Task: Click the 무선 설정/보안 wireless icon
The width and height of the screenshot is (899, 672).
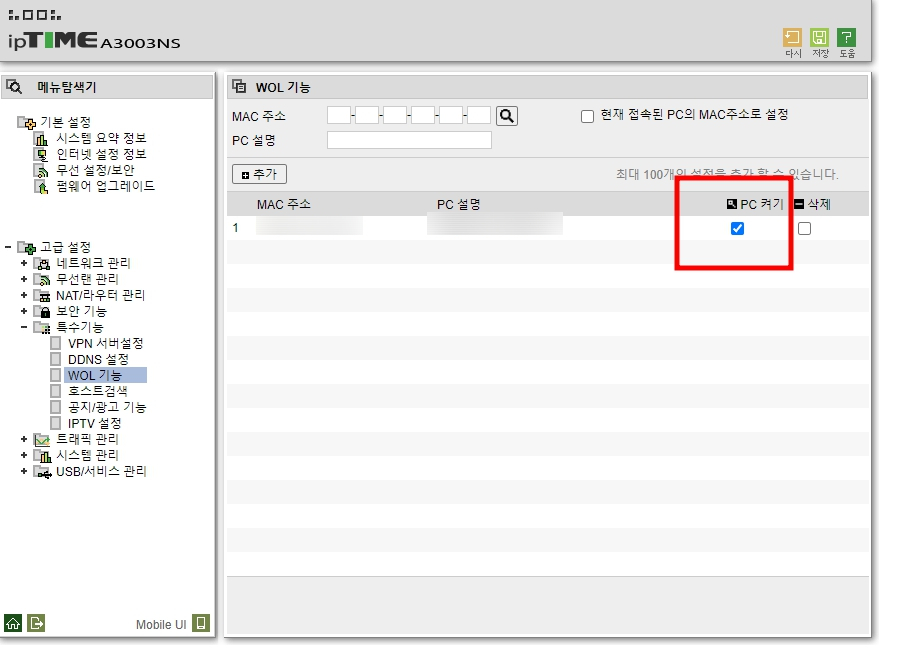Action: click(x=41, y=171)
